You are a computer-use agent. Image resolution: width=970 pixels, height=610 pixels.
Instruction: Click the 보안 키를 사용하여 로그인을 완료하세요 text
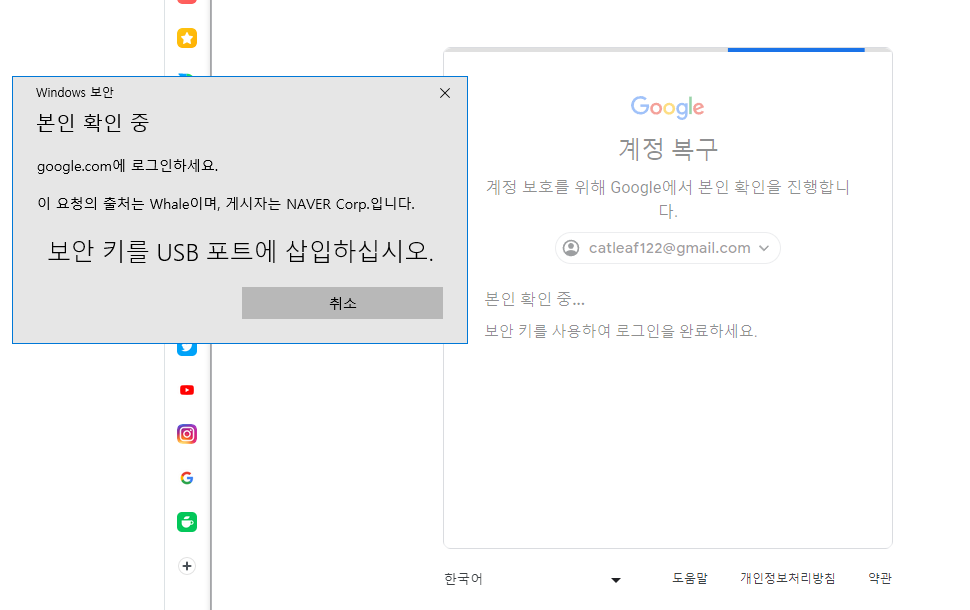[620, 331]
